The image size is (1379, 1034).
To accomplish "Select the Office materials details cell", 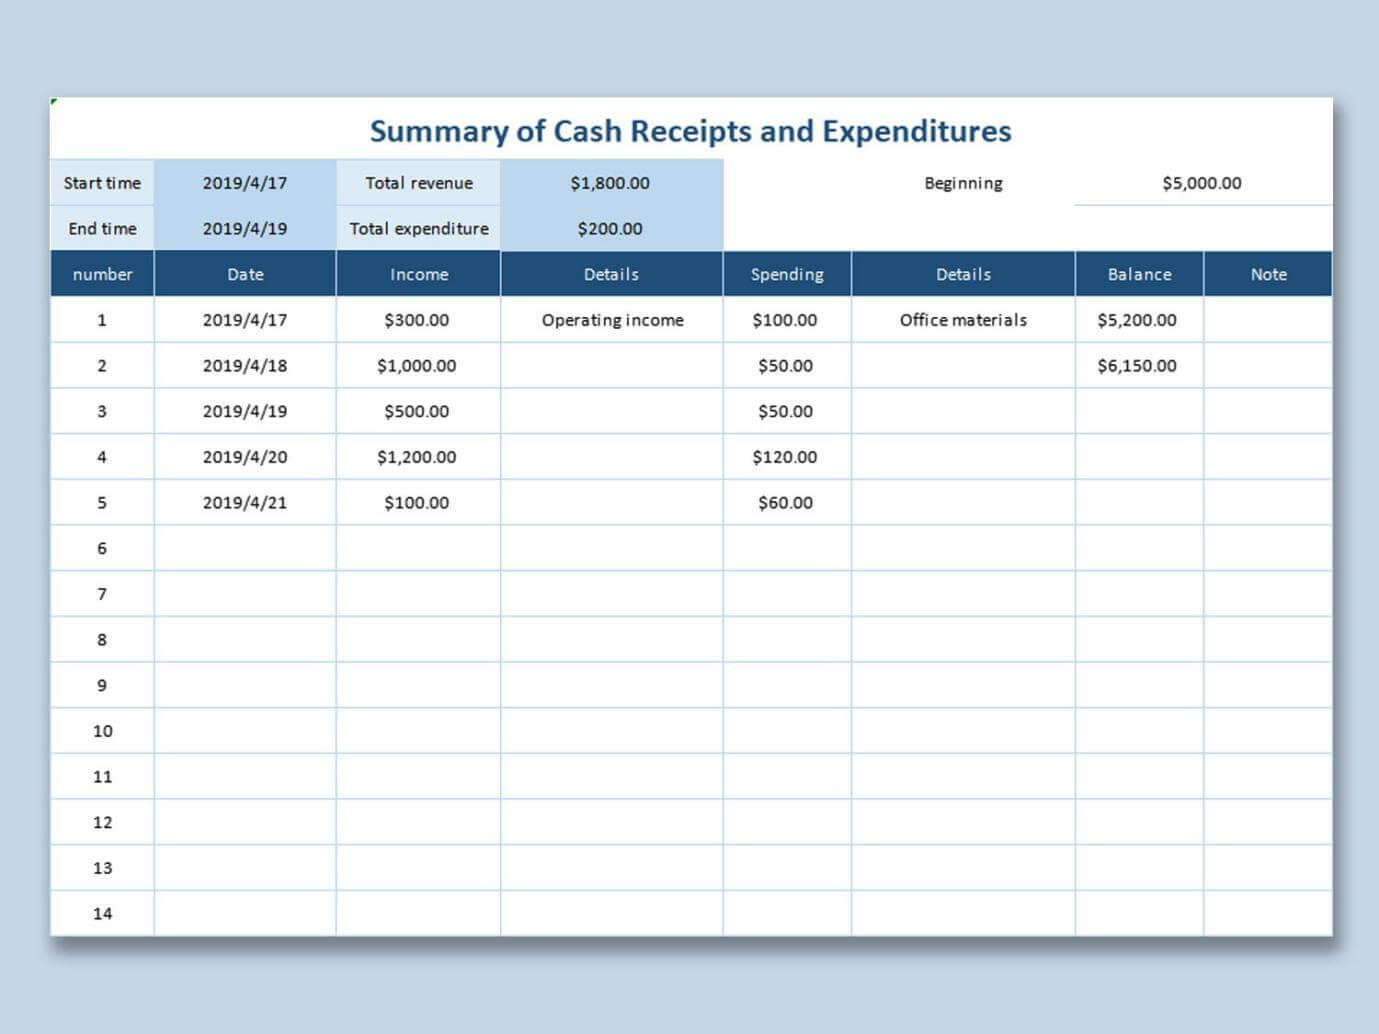I will pyautogui.click(x=961, y=320).
